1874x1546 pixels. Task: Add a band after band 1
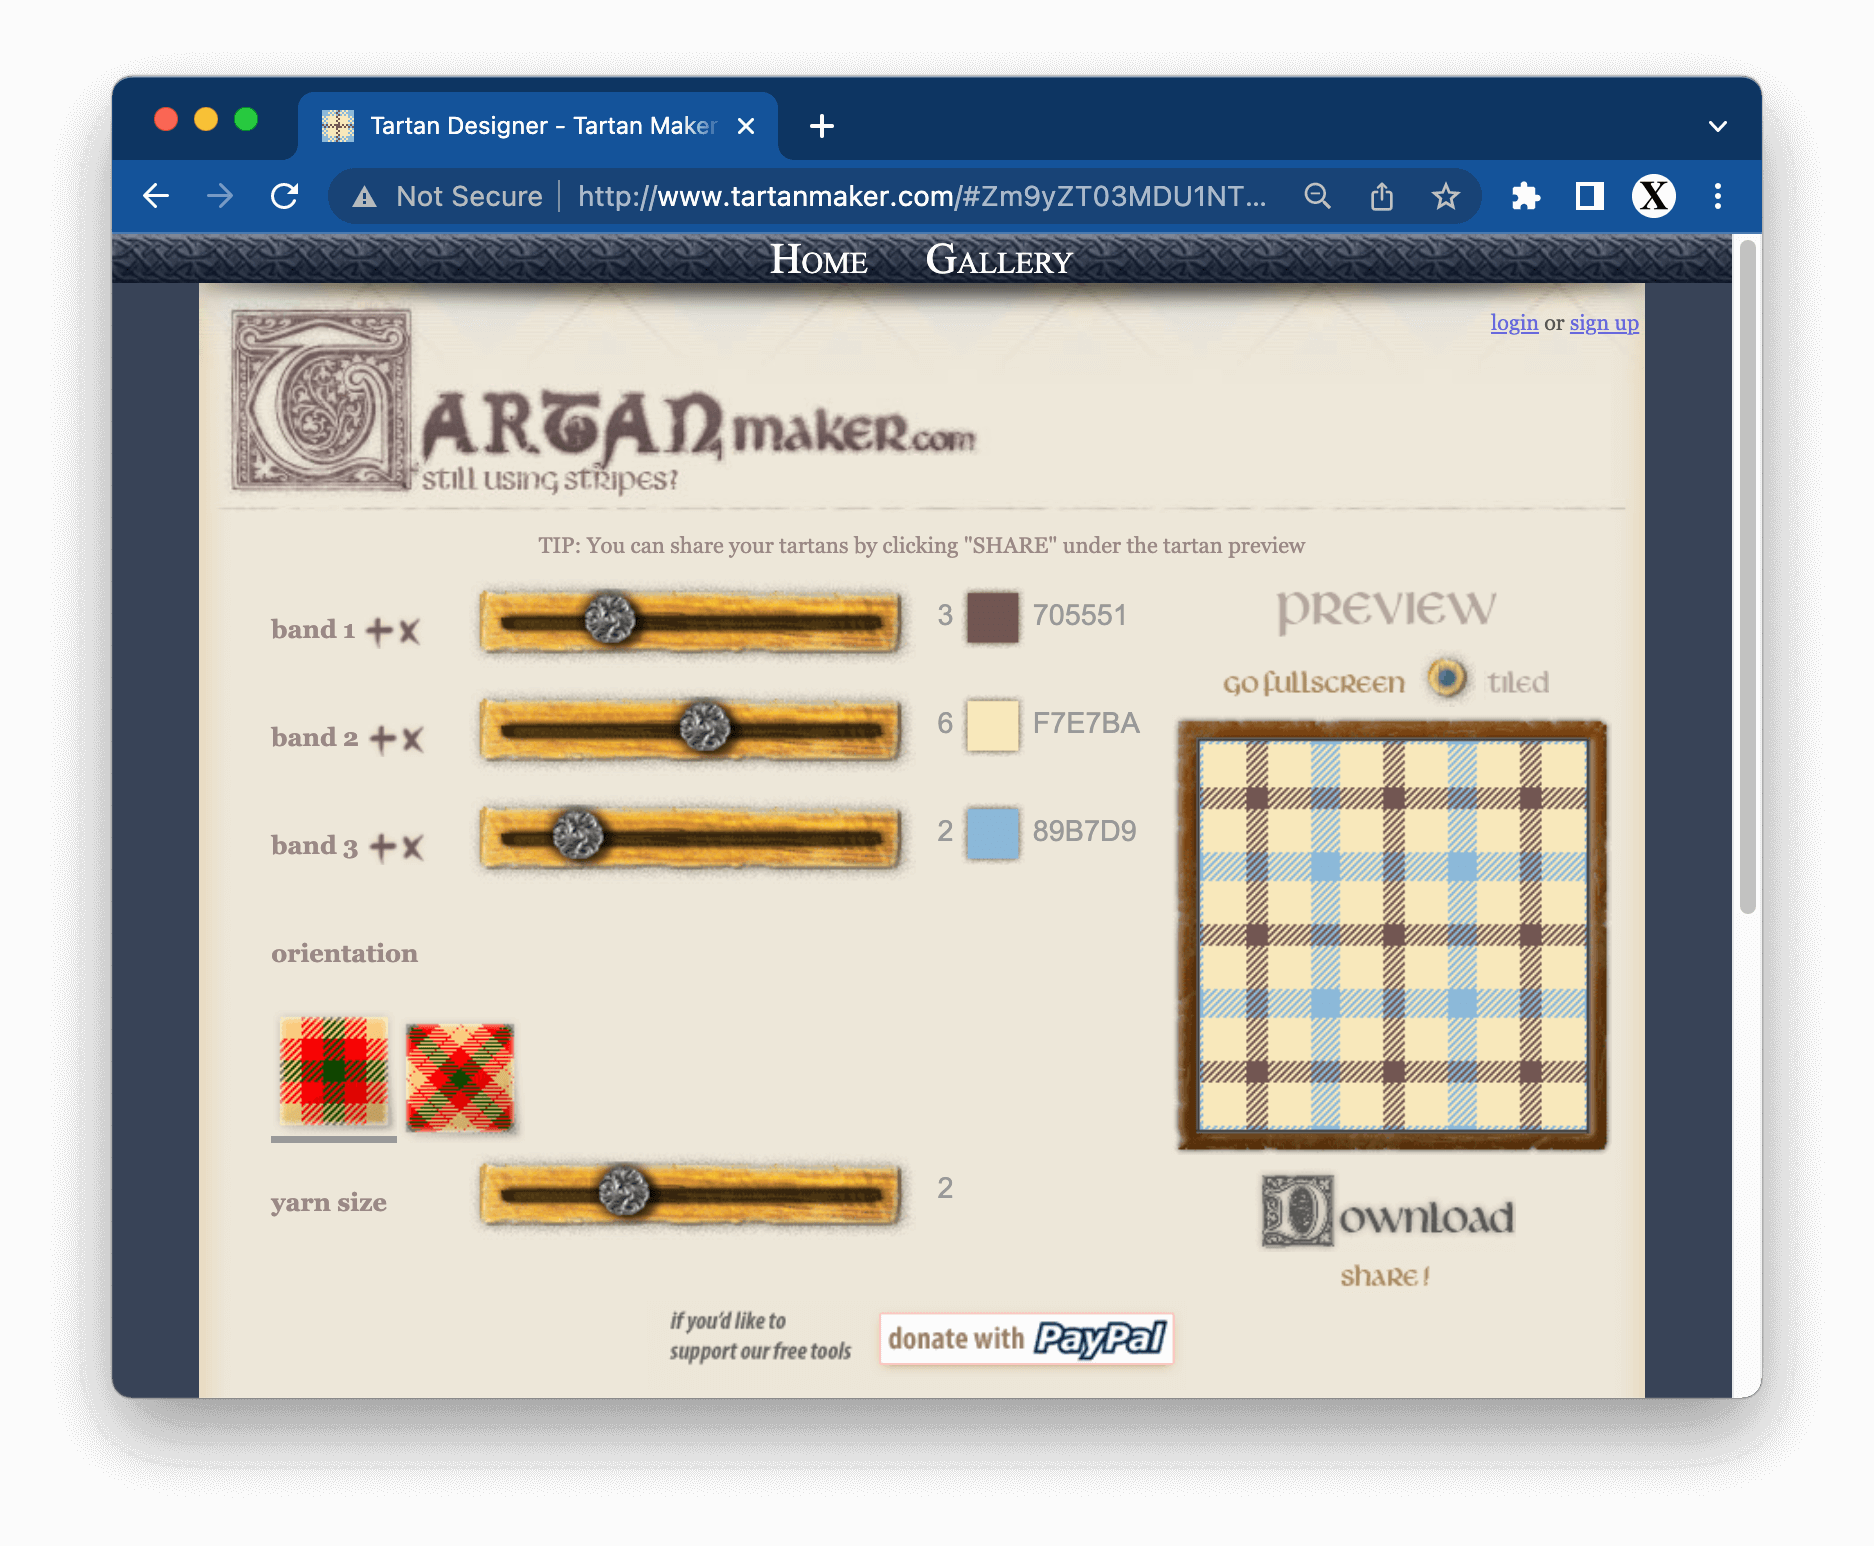[379, 631]
